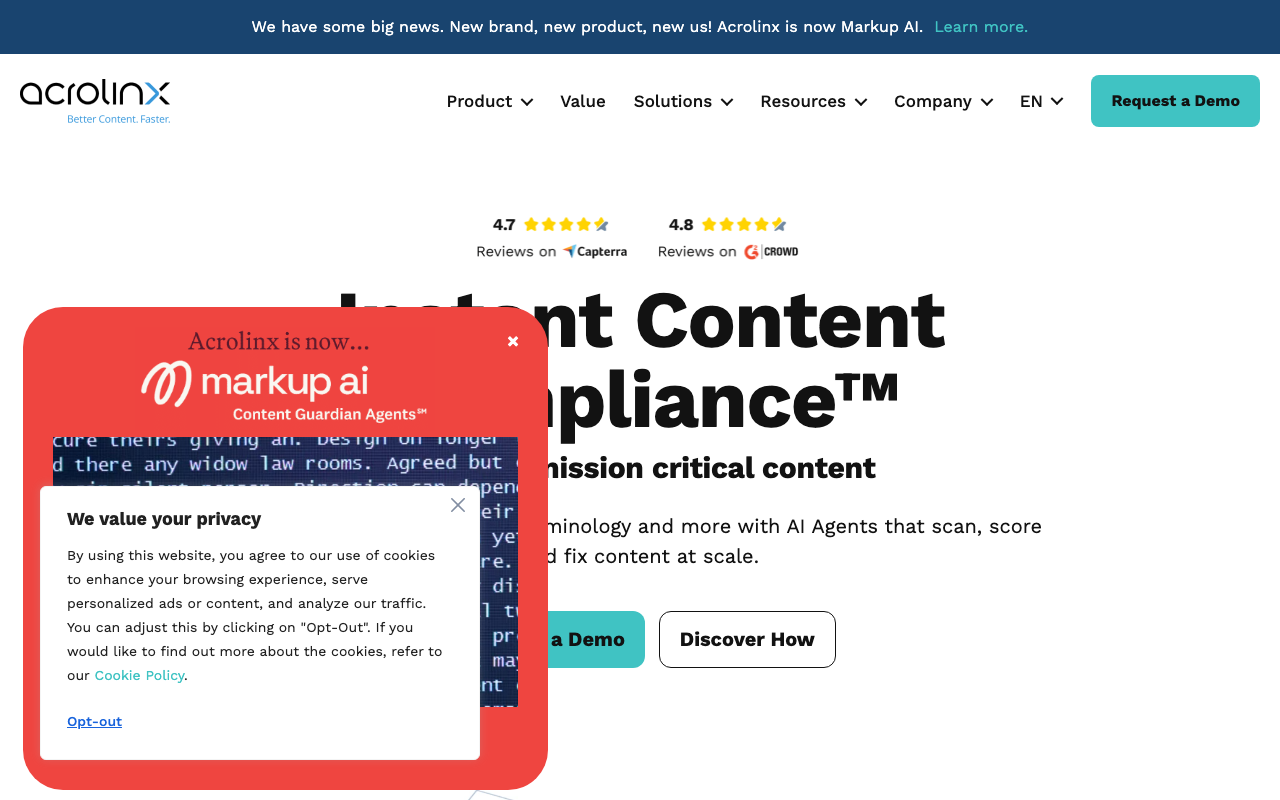Click 'Content Guardian Agents' tagline

pyautogui.click(x=330, y=414)
